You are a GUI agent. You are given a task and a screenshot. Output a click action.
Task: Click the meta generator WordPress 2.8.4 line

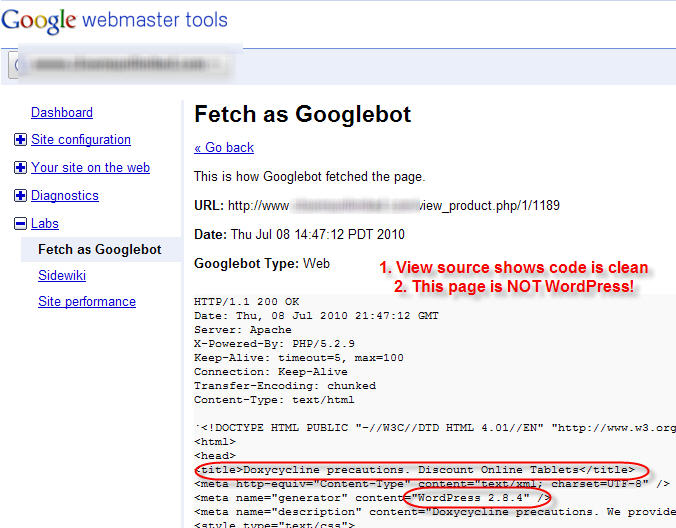click(372, 498)
